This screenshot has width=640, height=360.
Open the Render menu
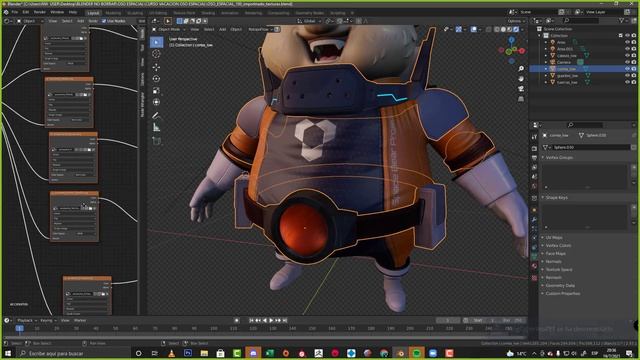click(x=40, y=12)
